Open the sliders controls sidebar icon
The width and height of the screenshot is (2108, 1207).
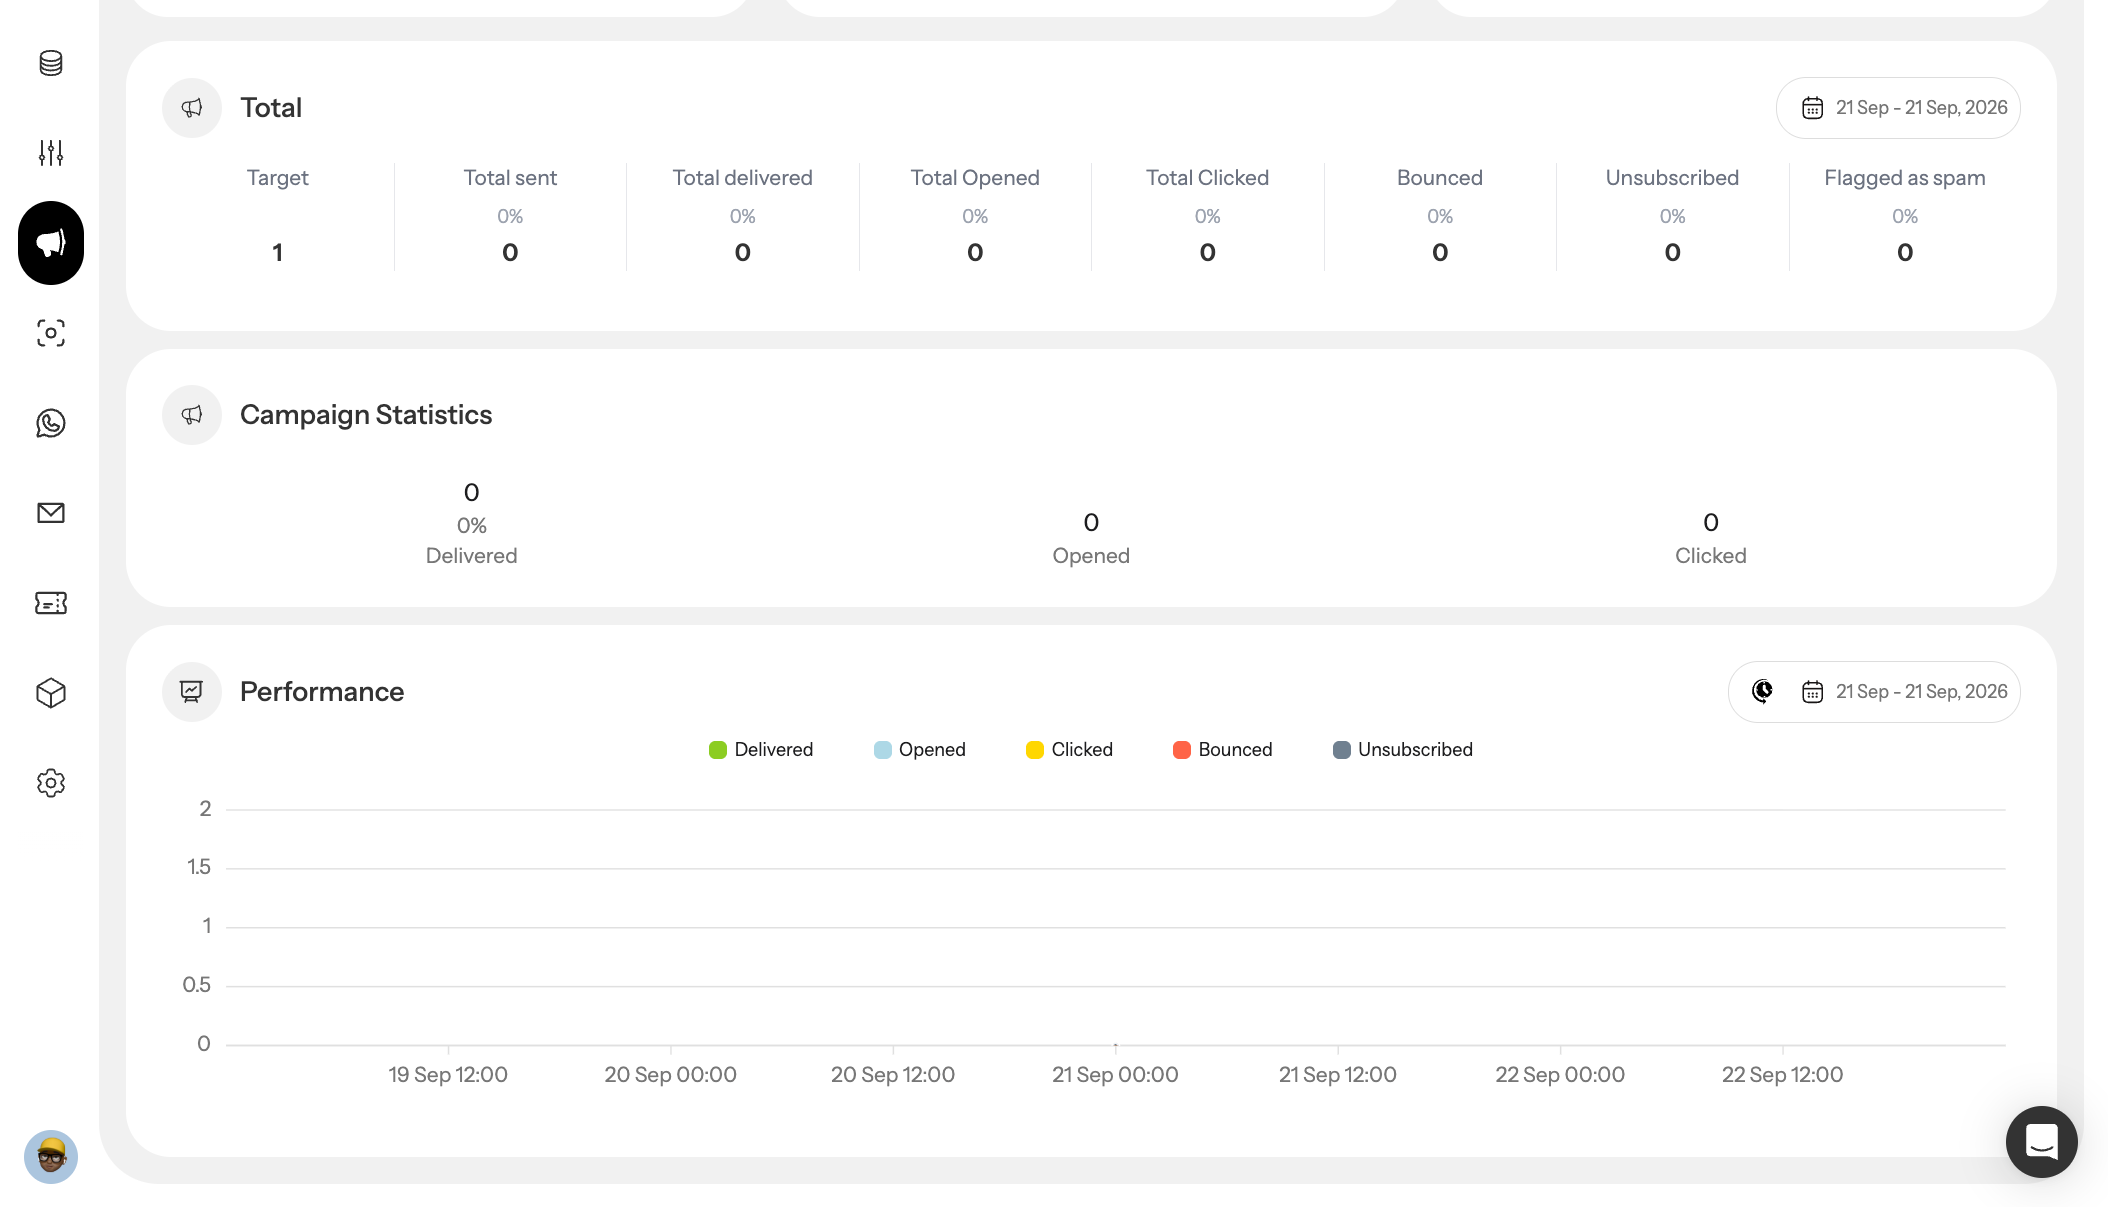(x=51, y=153)
